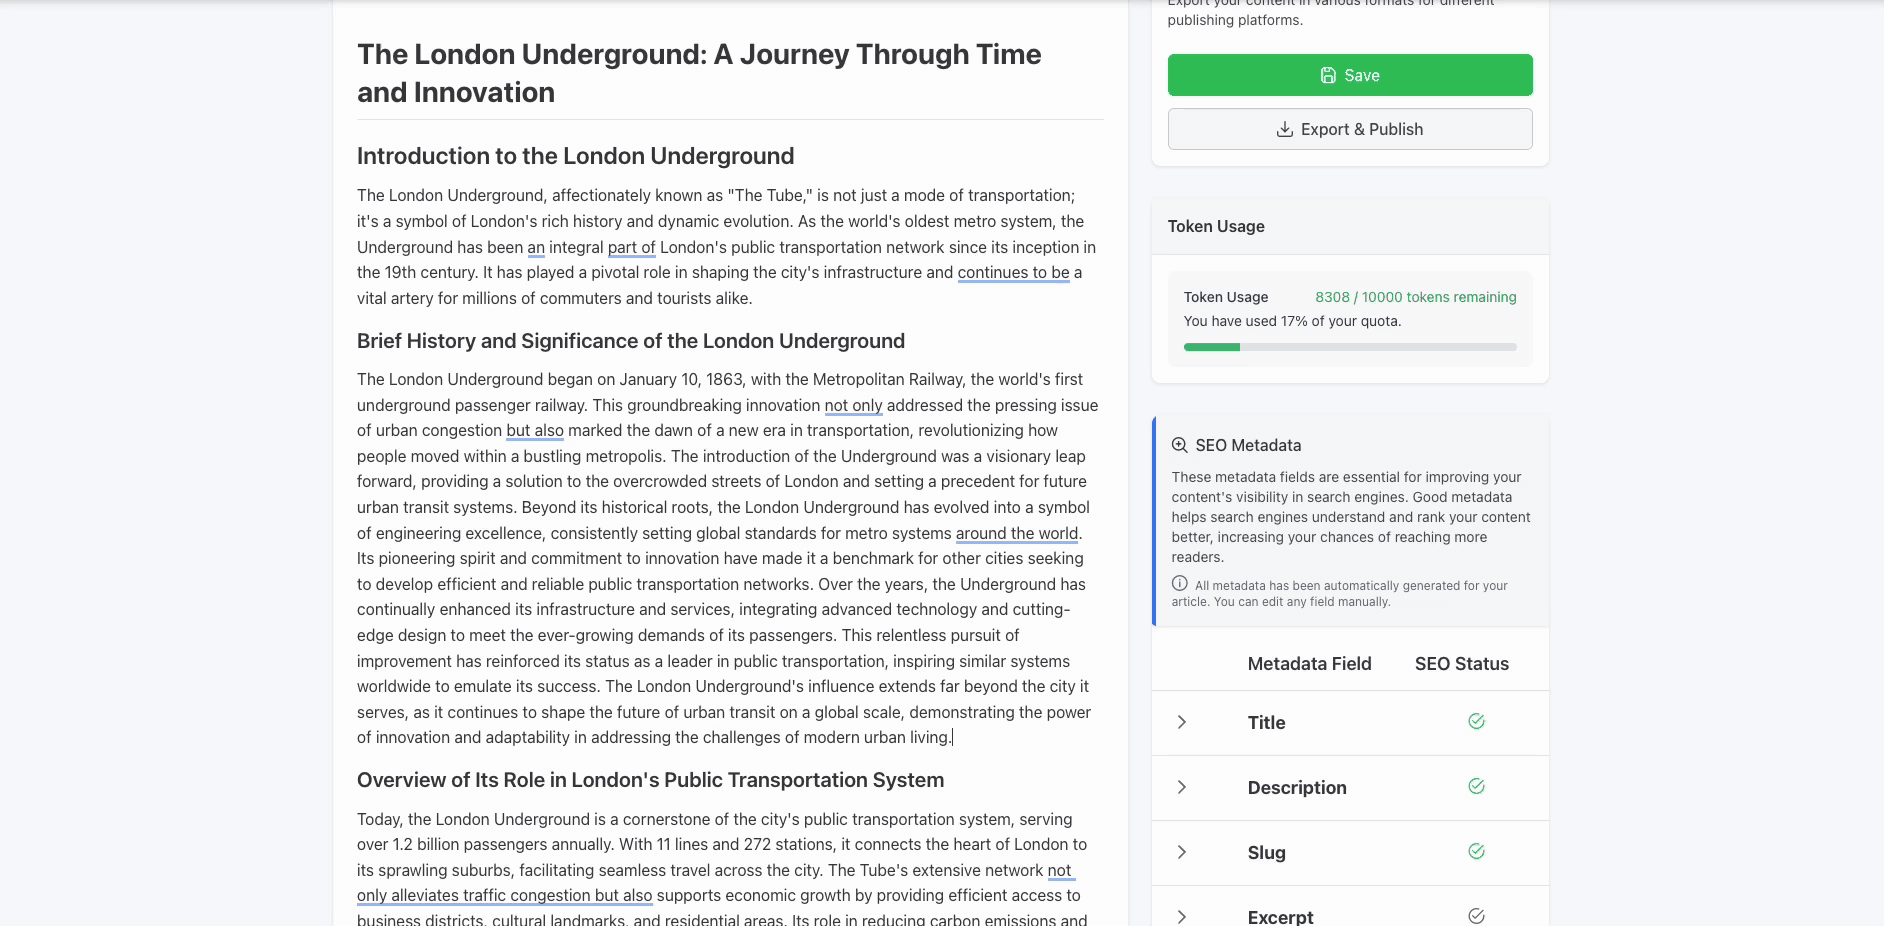Expand the Description metadata row

tap(1181, 787)
